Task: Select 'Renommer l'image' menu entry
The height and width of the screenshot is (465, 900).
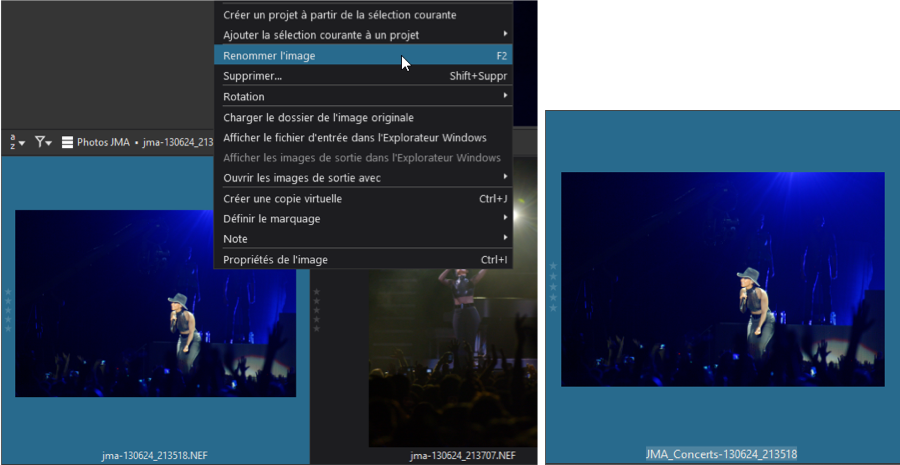Action: (363, 56)
